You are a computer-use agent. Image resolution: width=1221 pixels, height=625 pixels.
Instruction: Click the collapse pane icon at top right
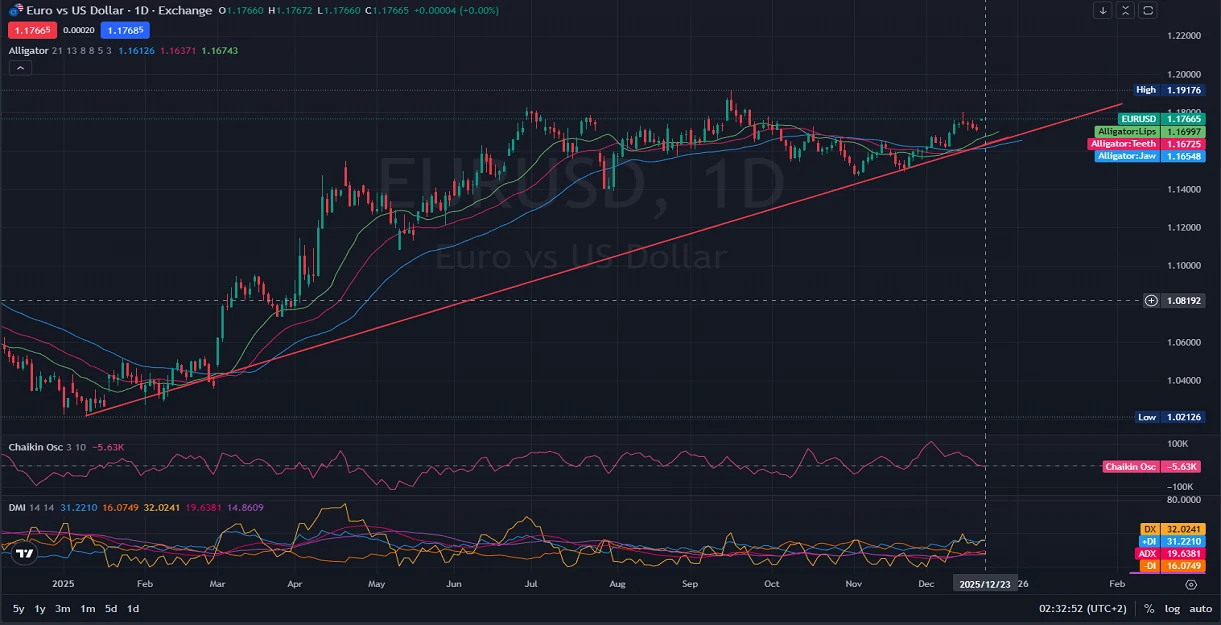1125,10
